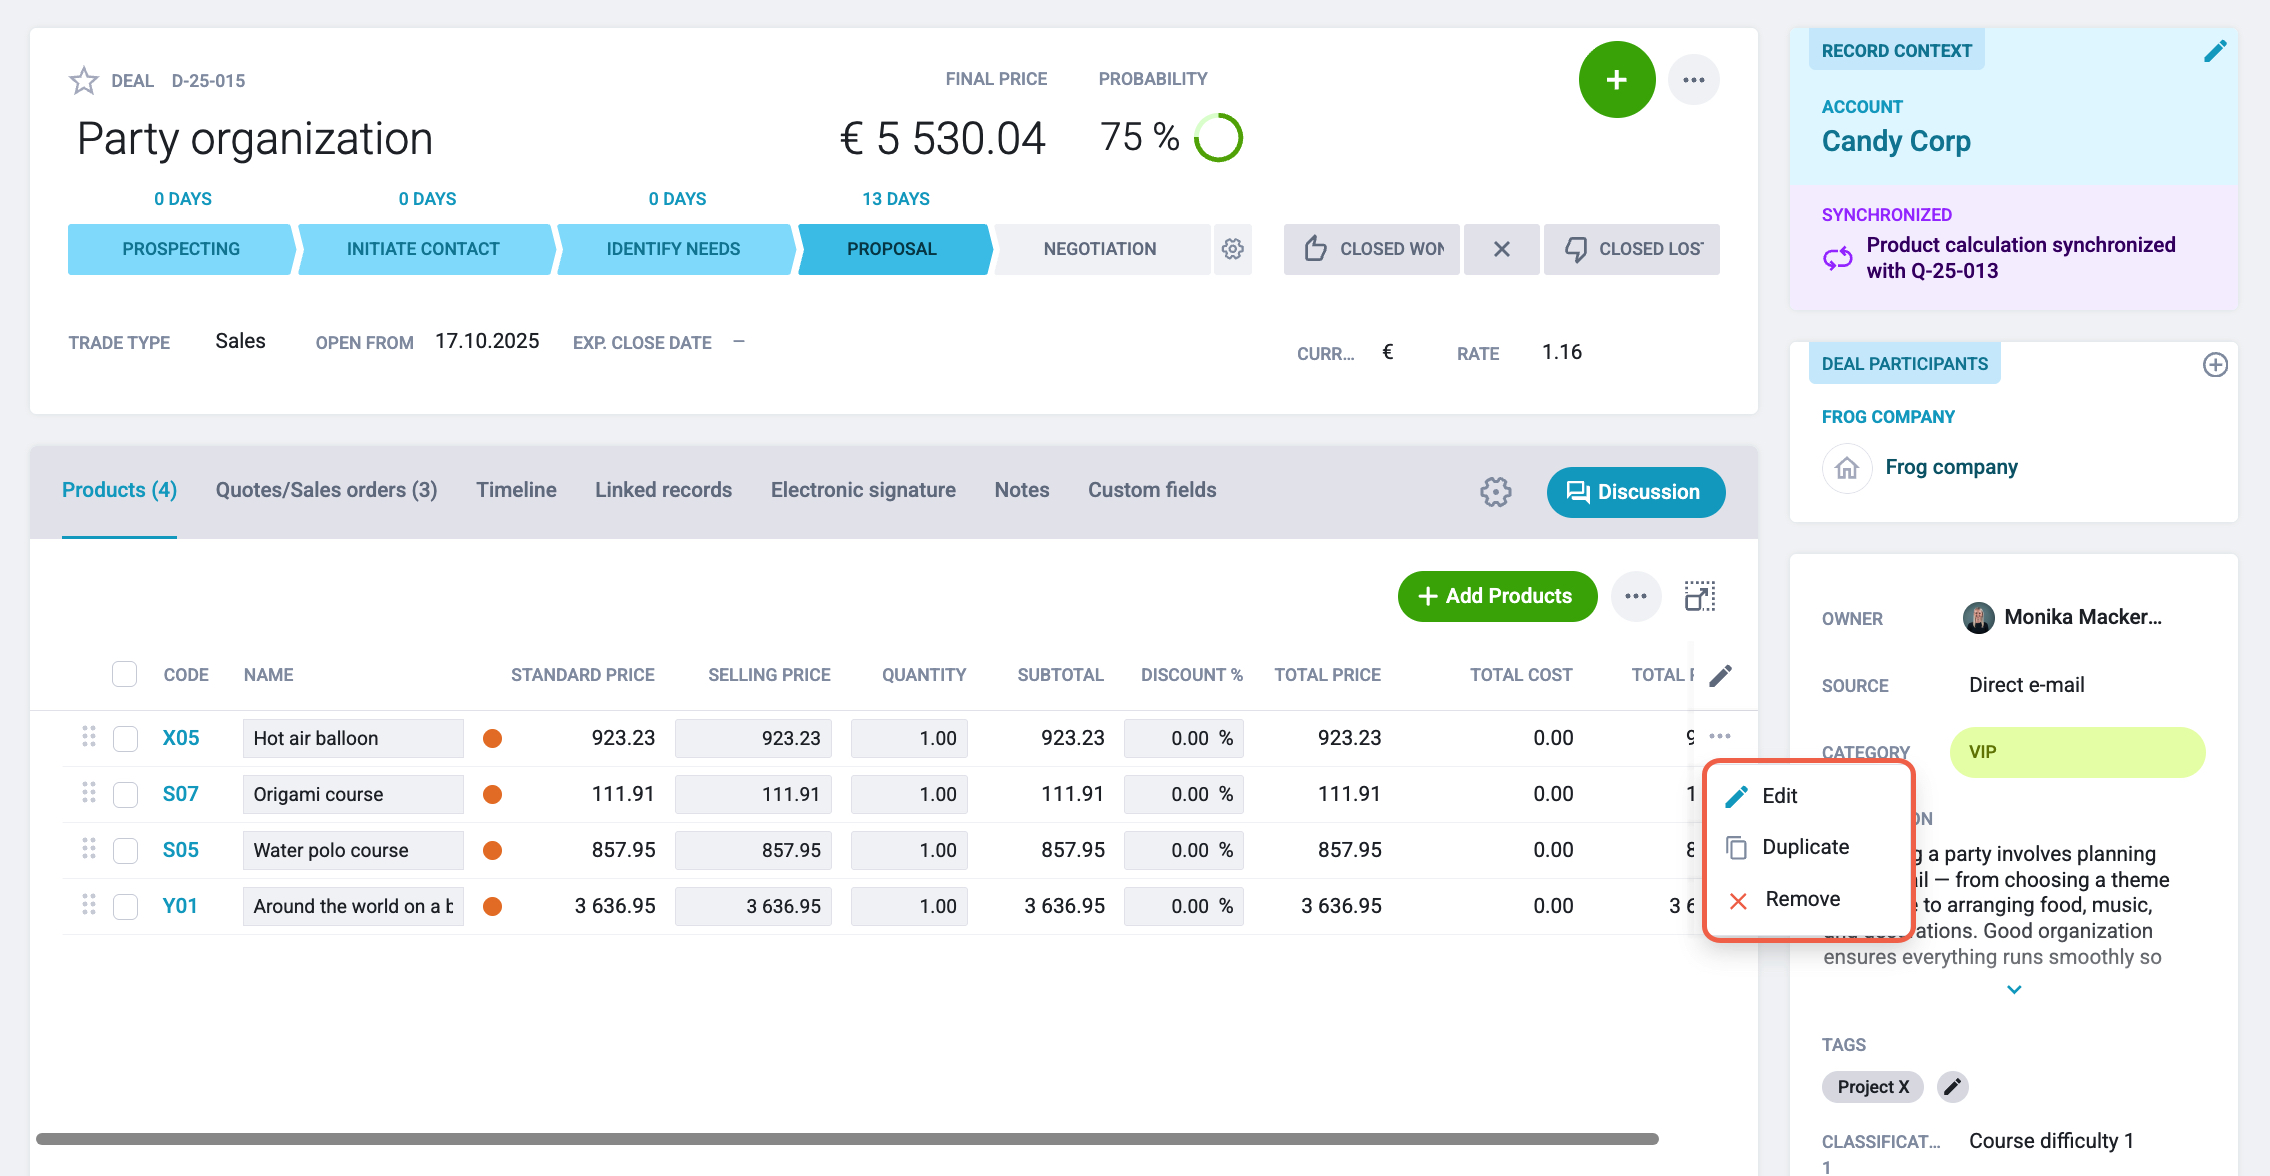Open the Source Direct e-mail field

tap(2027, 685)
